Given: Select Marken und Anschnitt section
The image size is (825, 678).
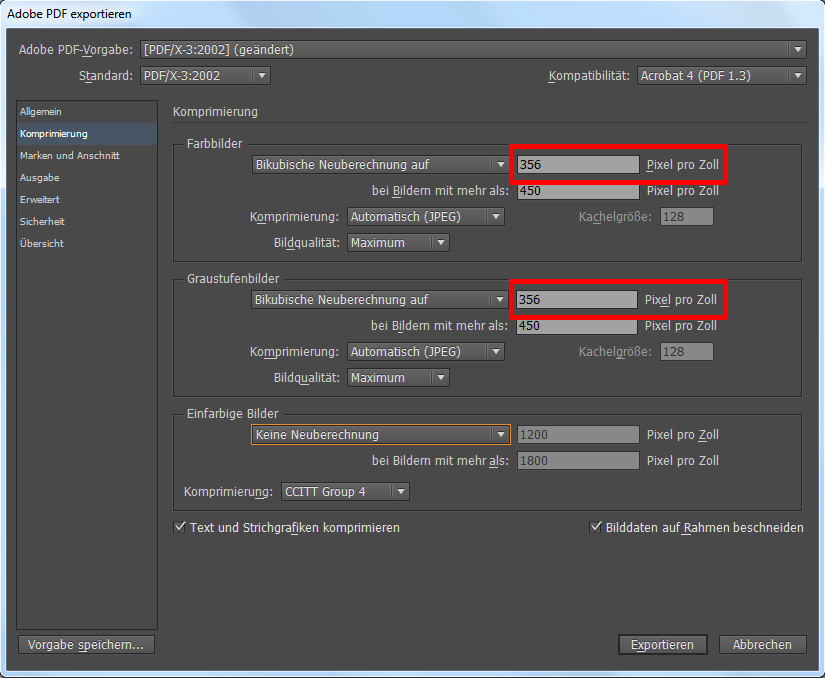Looking at the screenshot, I should (70, 156).
